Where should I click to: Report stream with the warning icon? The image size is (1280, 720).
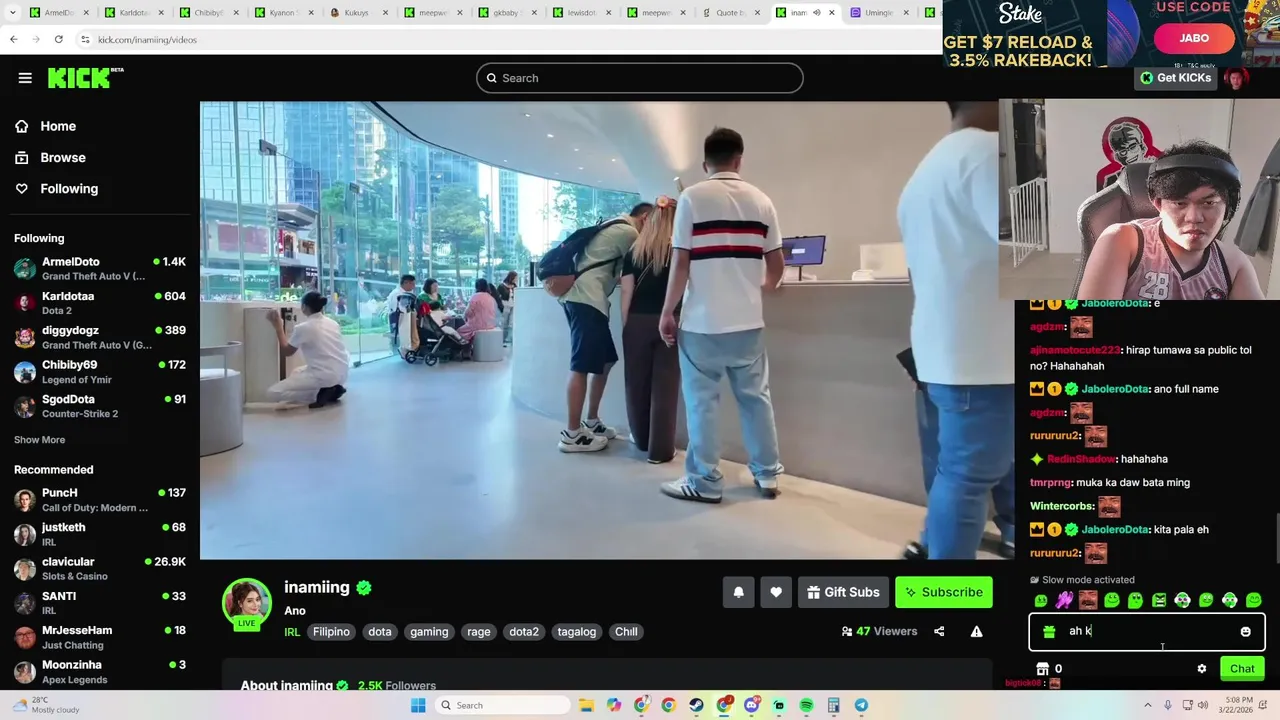coord(976,631)
